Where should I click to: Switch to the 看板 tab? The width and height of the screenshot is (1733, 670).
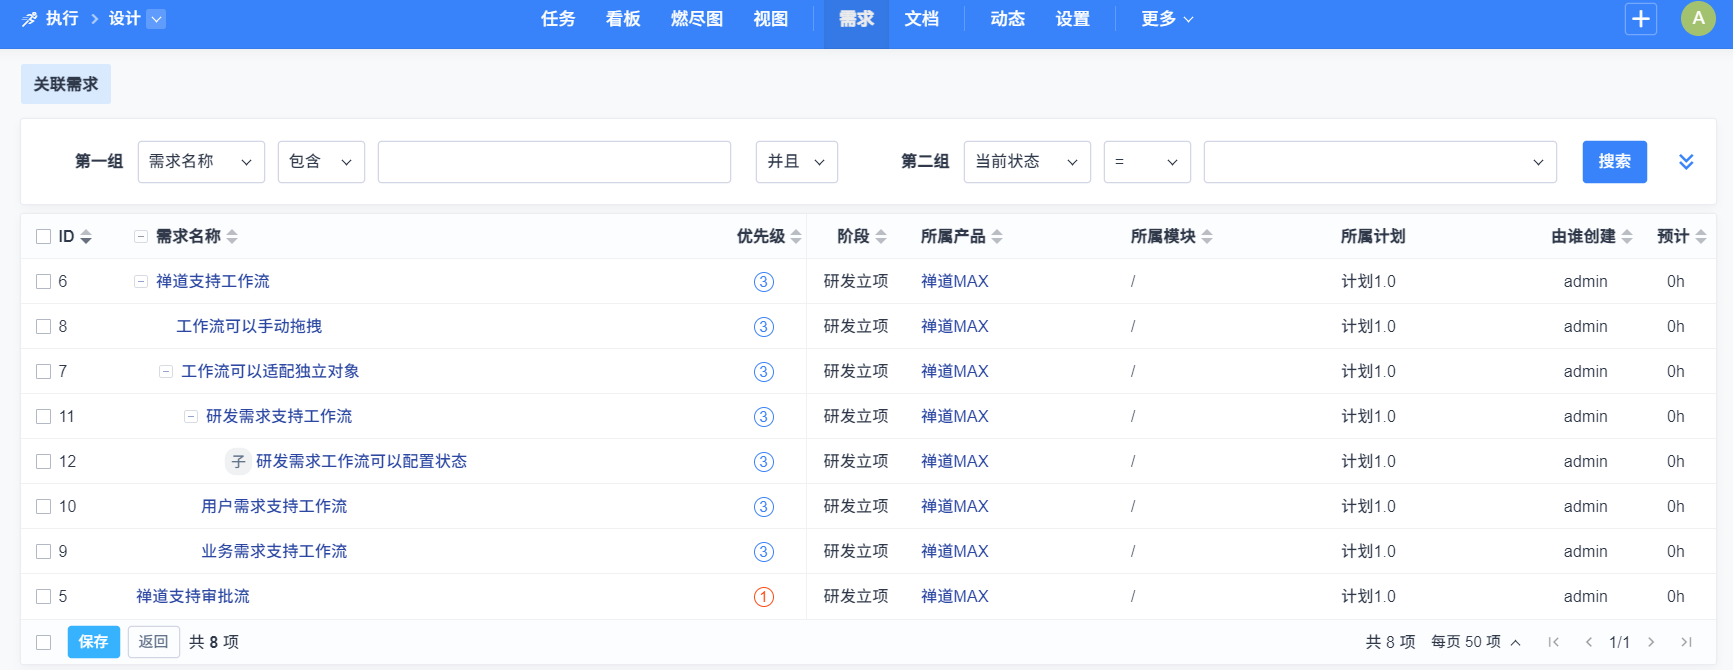(x=622, y=19)
